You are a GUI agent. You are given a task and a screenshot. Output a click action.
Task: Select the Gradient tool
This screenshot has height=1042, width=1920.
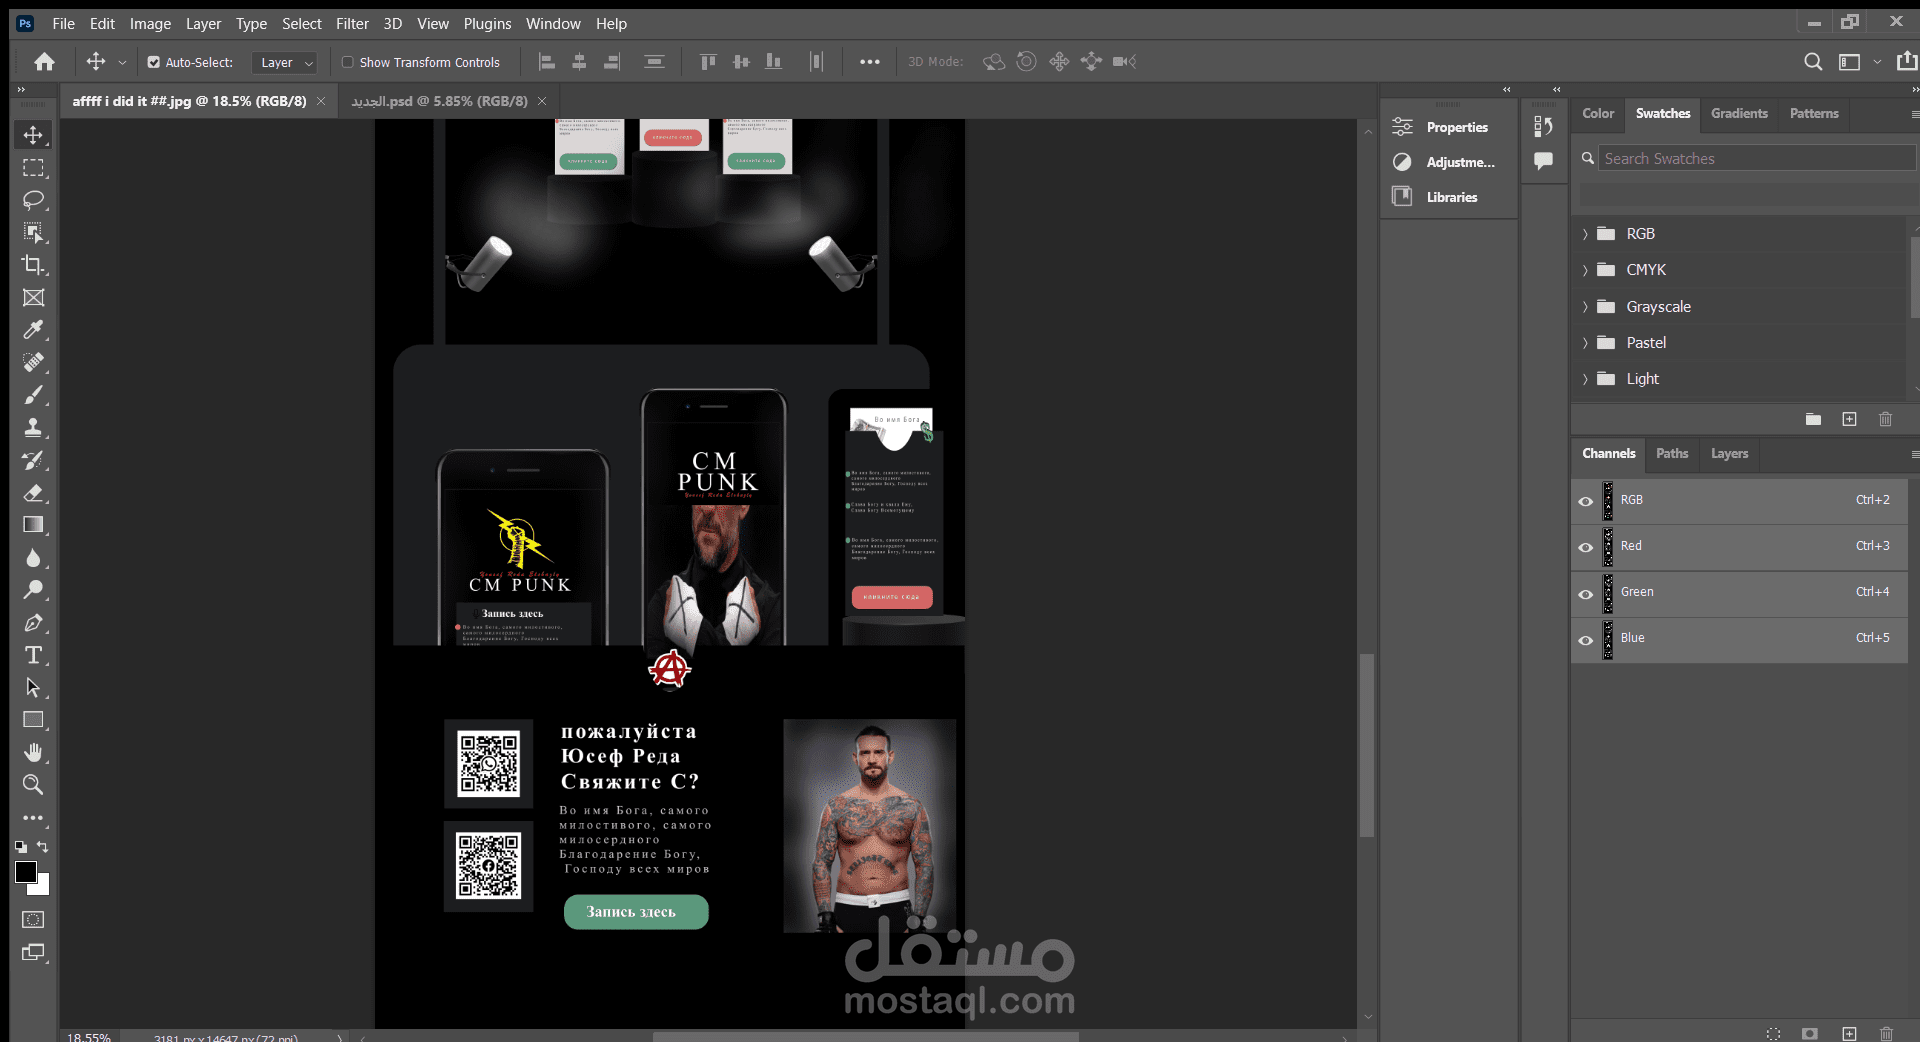tap(33, 525)
